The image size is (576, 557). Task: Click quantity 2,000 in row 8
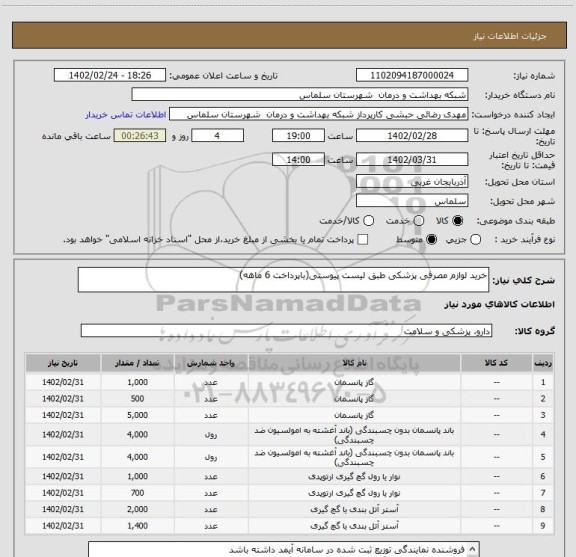pos(137,510)
